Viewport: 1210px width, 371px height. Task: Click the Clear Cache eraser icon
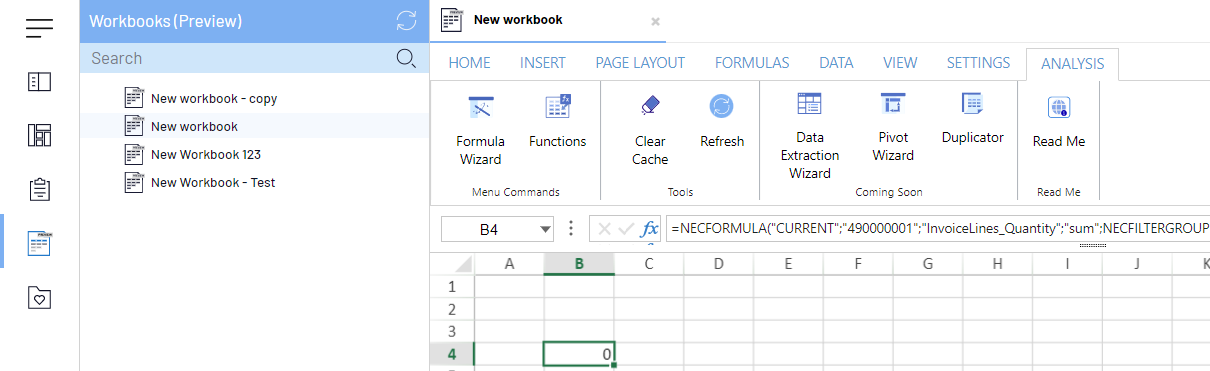tap(650, 106)
